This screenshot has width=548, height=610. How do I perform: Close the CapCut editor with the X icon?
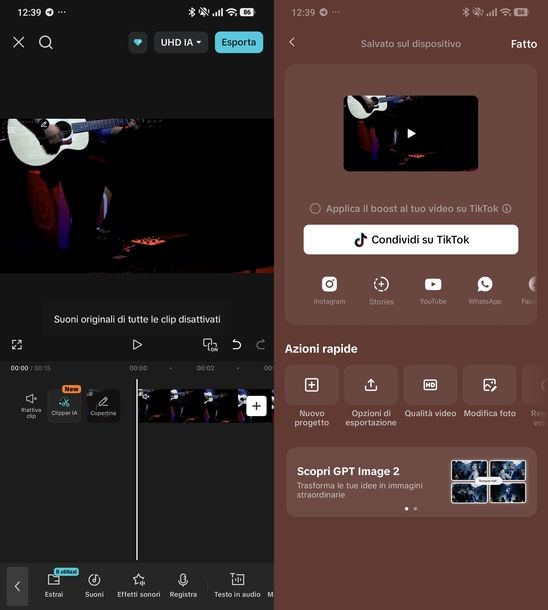click(18, 42)
